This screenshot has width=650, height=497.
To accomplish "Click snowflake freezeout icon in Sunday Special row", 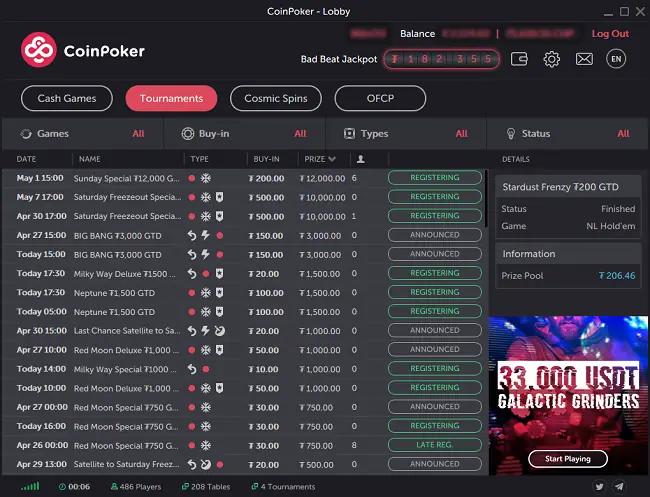I will pyautogui.click(x=206, y=178).
